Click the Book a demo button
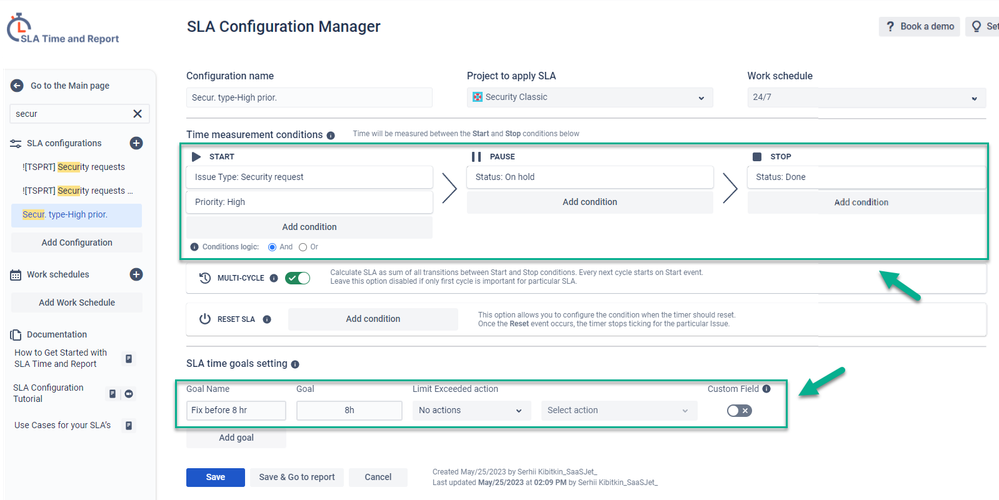The width and height of the screenshot is (999, 500). click(919, 27)
